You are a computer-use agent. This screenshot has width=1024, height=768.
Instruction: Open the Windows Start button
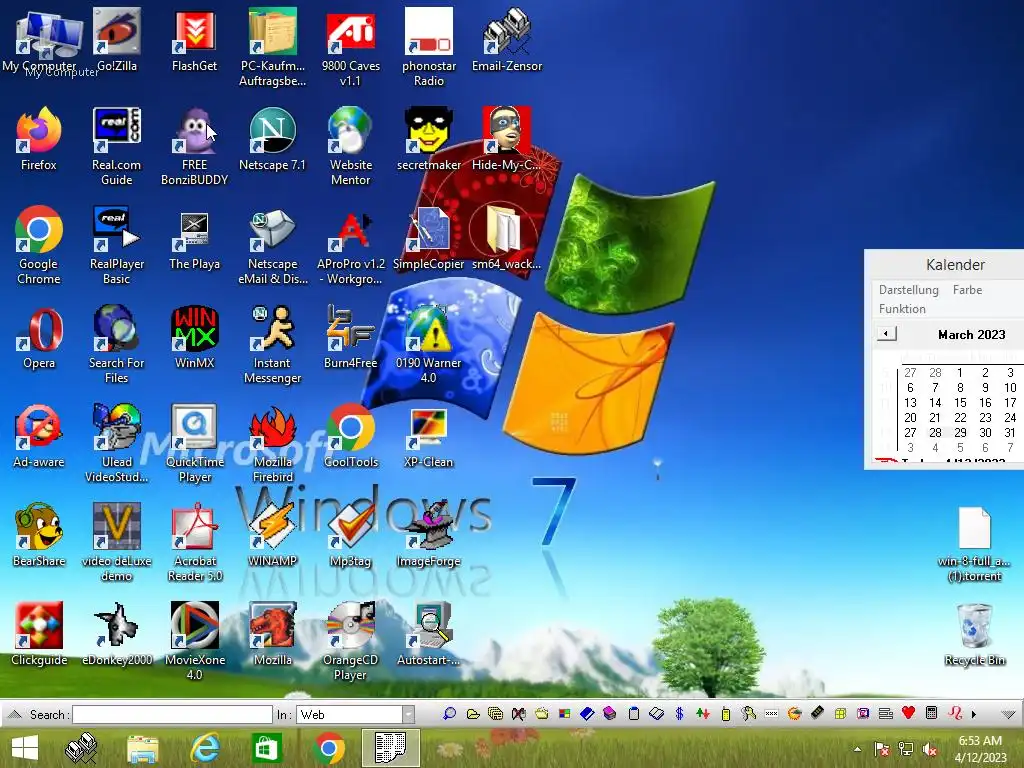(x=25, y=748)
